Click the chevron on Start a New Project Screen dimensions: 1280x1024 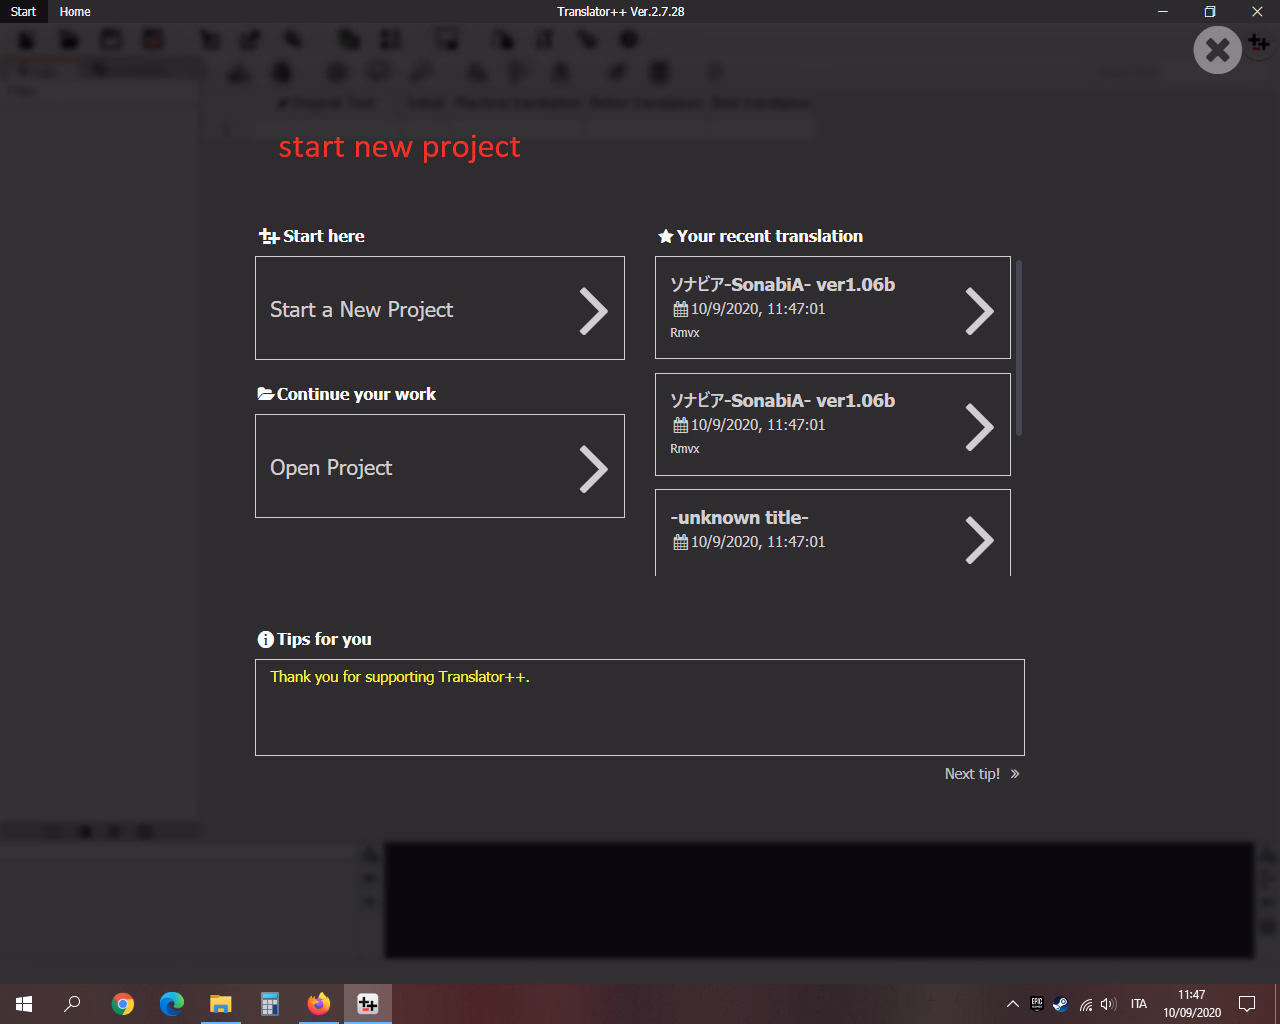click(593, 311)
